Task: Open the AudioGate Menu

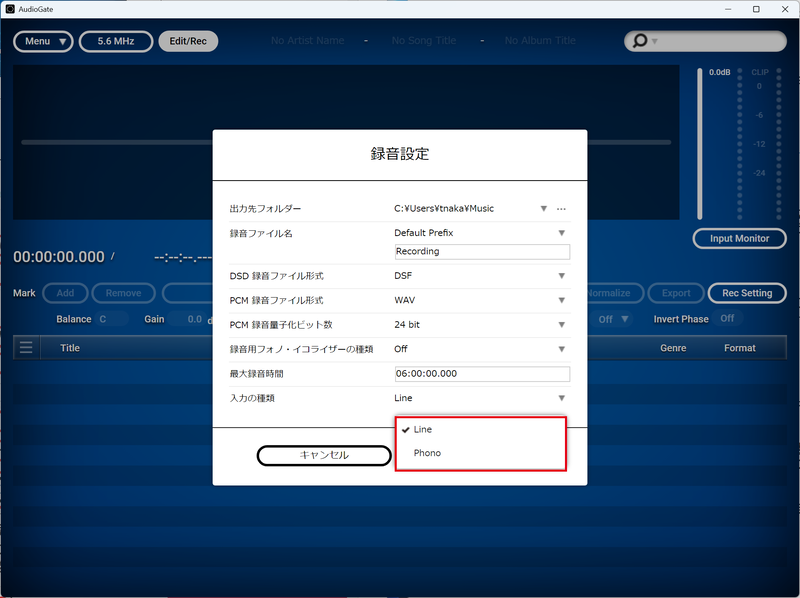Action: [42, 41]
